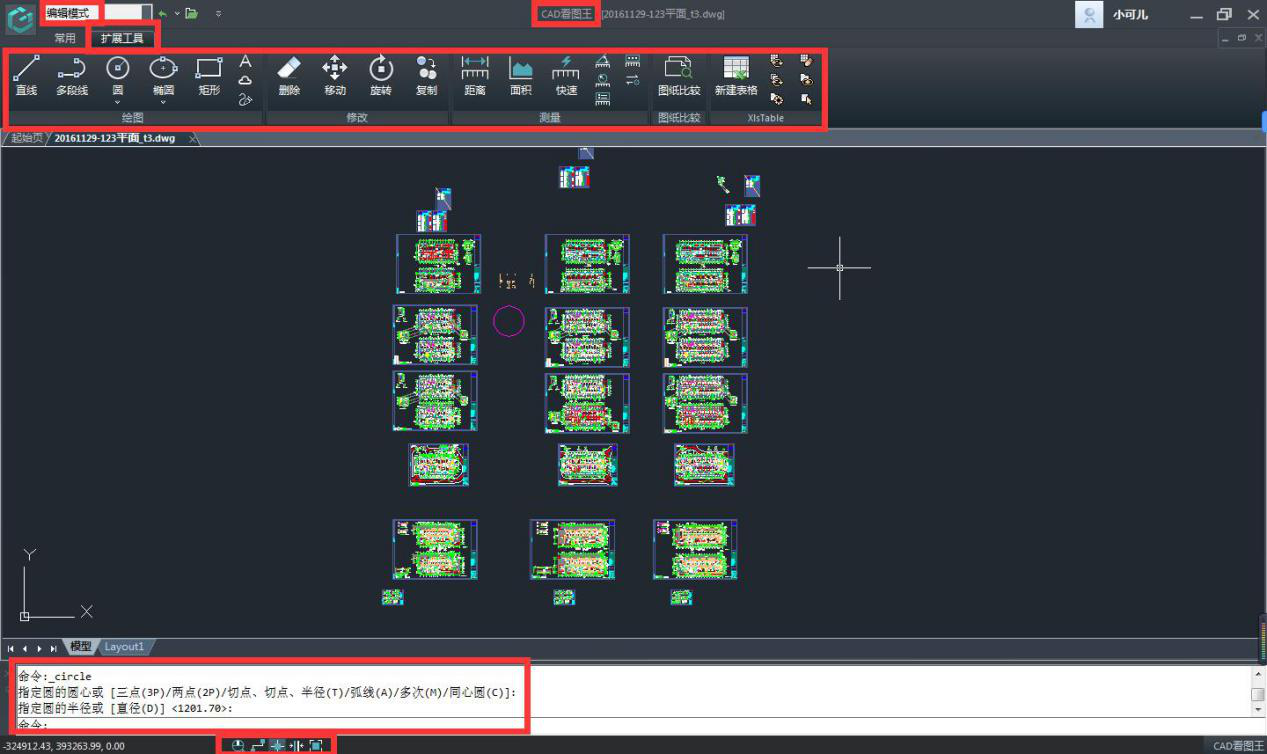This screenshot has height=754, width=1267.
Task: Open 图纸比较 drawing compare
Action: click(679, 76)
